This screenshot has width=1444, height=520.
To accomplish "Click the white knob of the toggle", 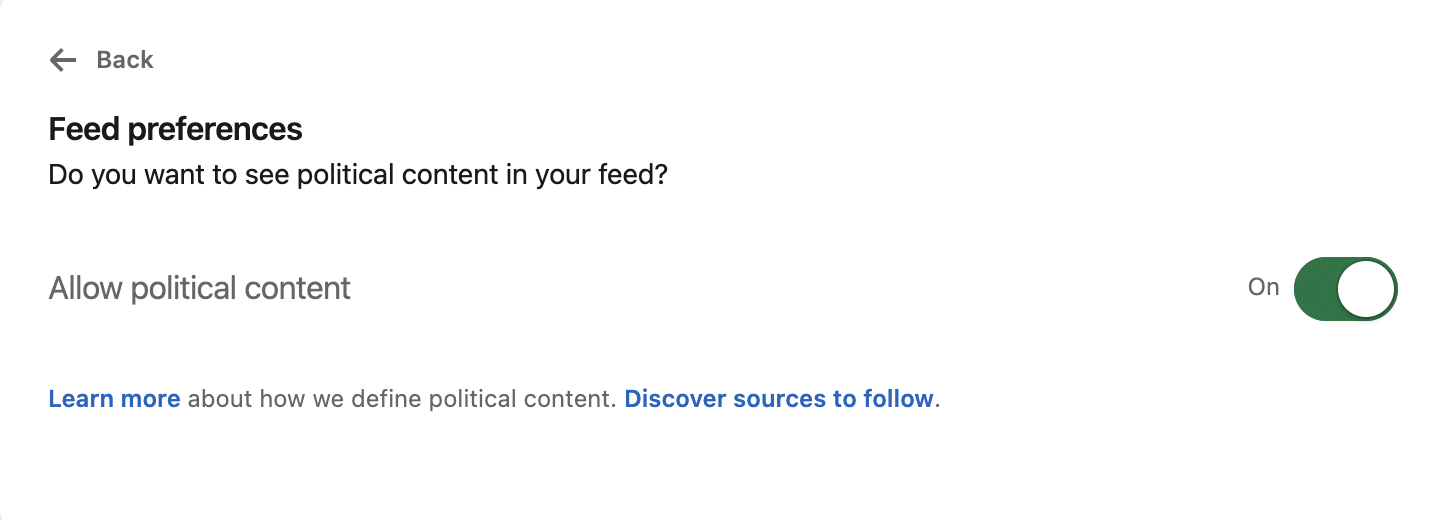I will point(1366,288).
